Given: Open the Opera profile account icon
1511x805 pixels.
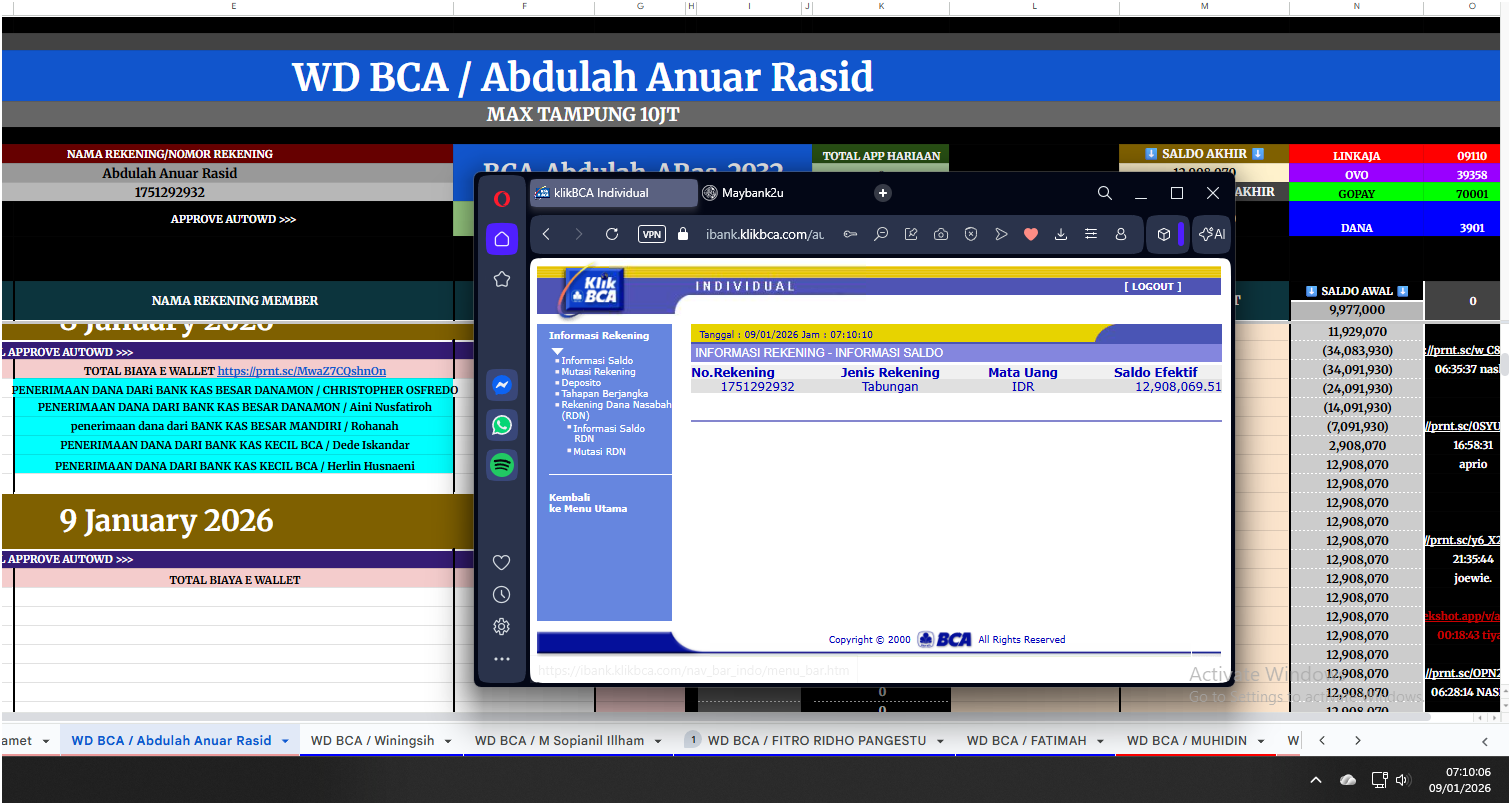Looking at the screenshot, I should coord(1121,234).
